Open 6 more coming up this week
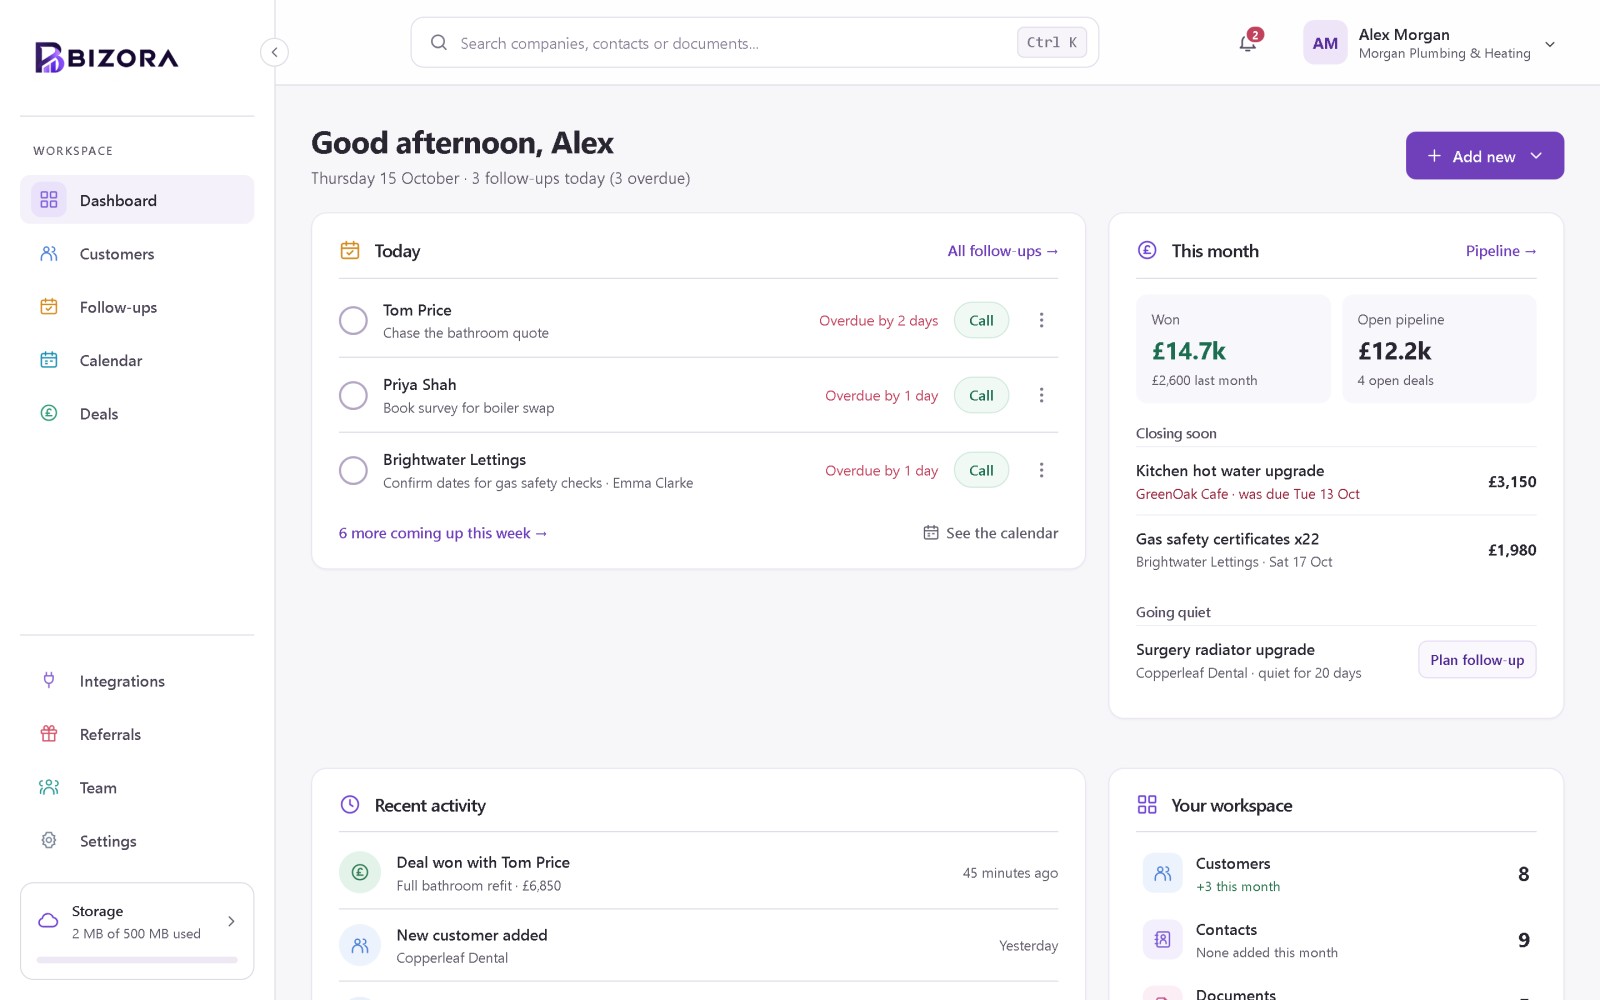The width and height of the screenshot is (1600, 1000). [443, 533]
